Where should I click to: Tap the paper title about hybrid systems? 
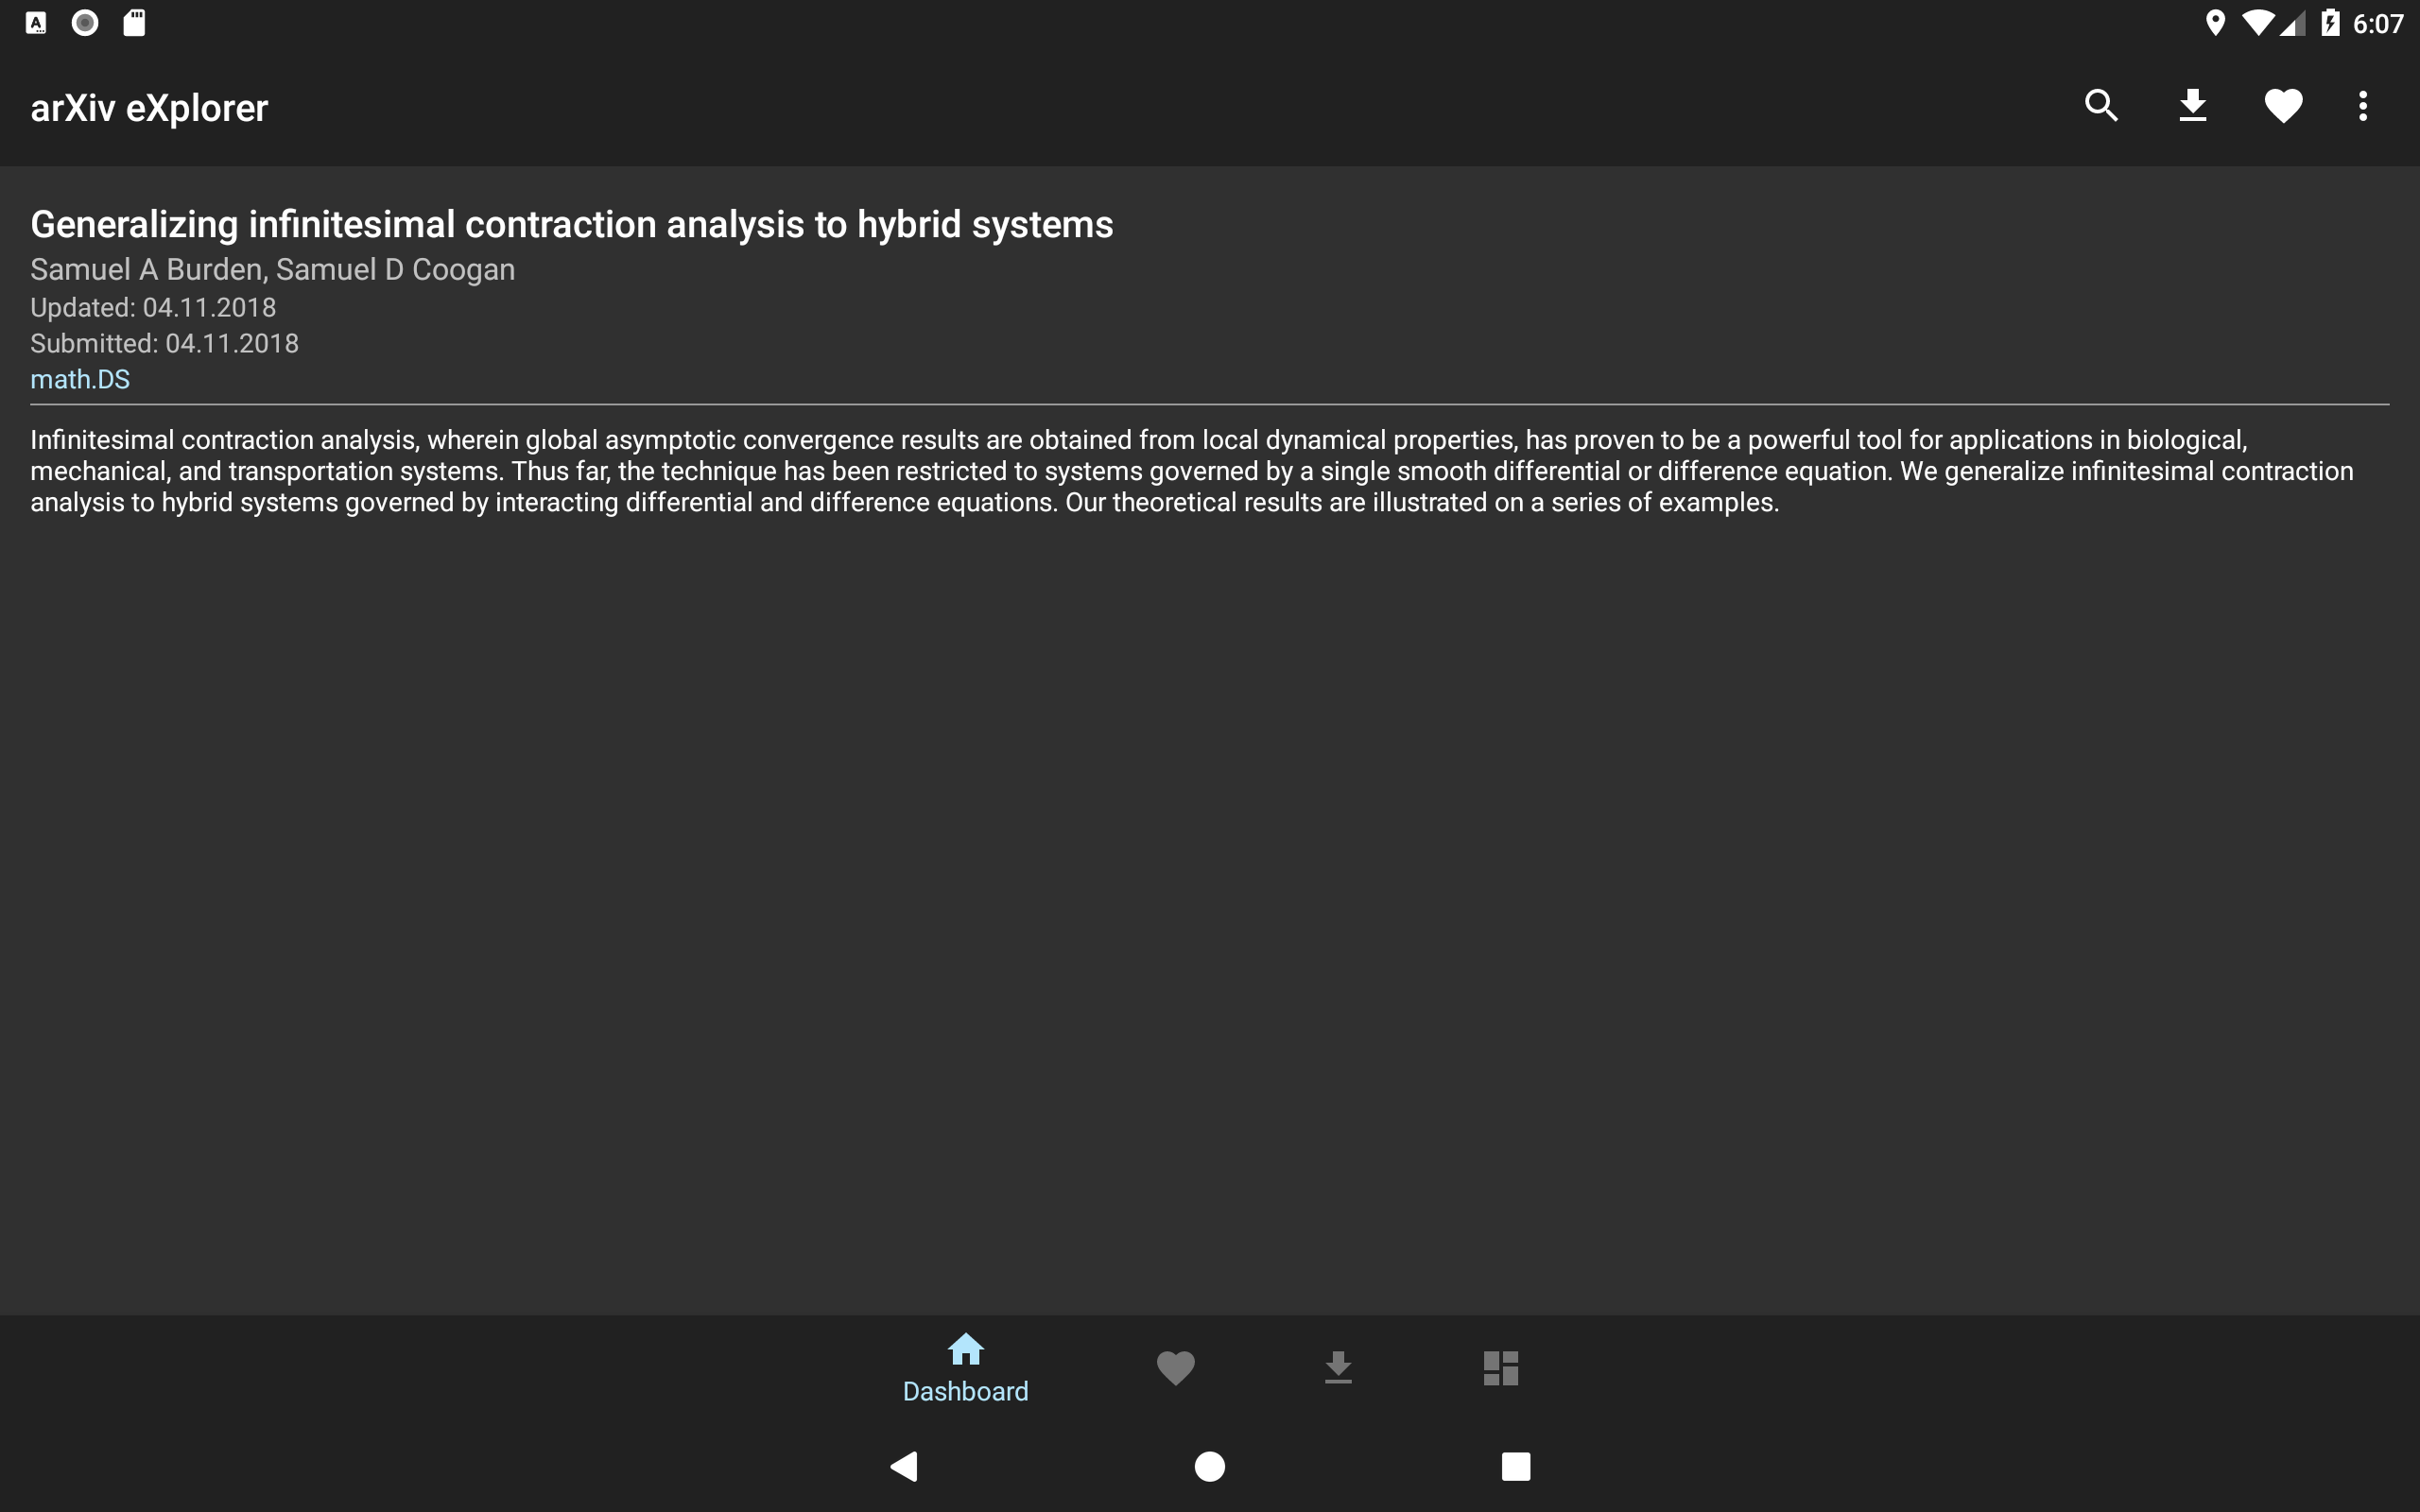[x=571, y=224]
